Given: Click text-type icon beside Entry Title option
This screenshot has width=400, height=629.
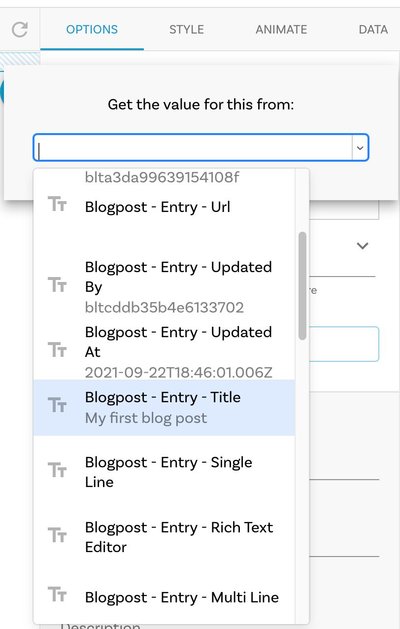Looking at the screenshot, I should [x=57, y=405].
